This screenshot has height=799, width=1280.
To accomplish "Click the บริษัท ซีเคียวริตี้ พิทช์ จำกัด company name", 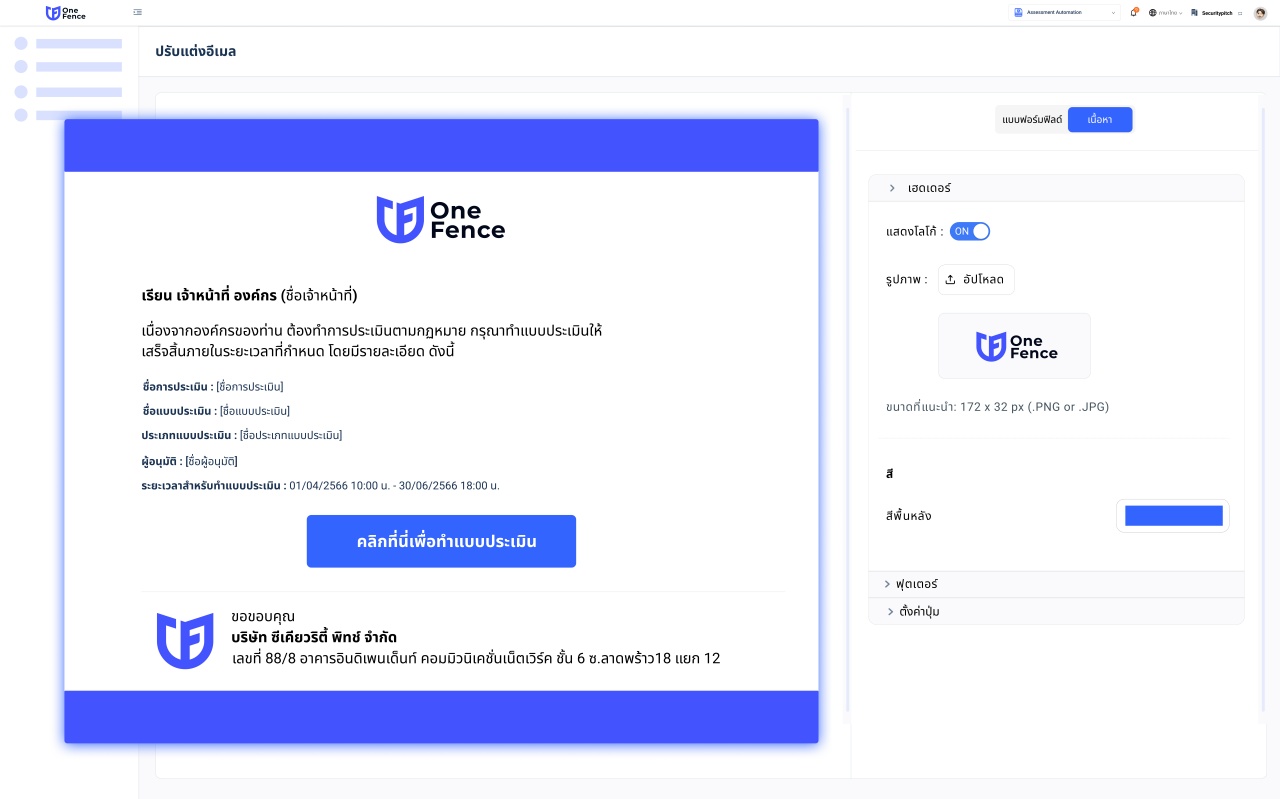I will coord(315,637).
